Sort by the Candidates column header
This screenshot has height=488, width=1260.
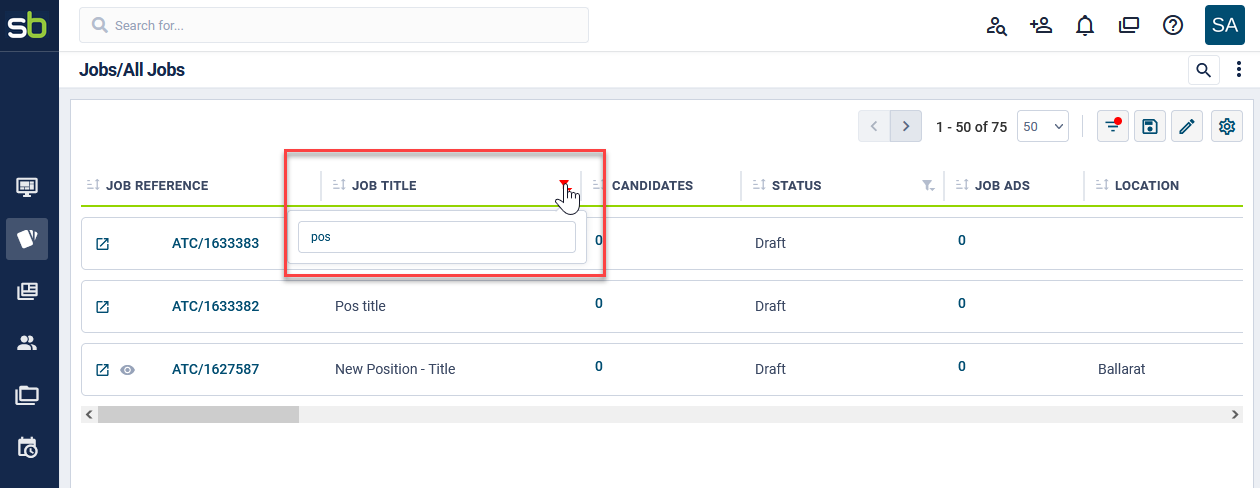[x=652, y=186]
